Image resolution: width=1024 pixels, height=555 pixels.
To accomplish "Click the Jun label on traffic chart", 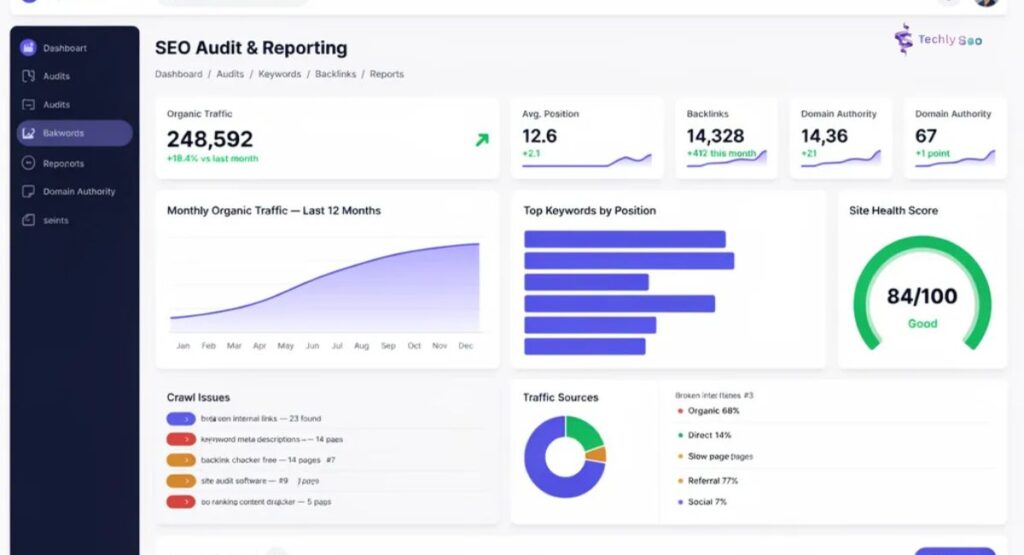I will point(313,346).
